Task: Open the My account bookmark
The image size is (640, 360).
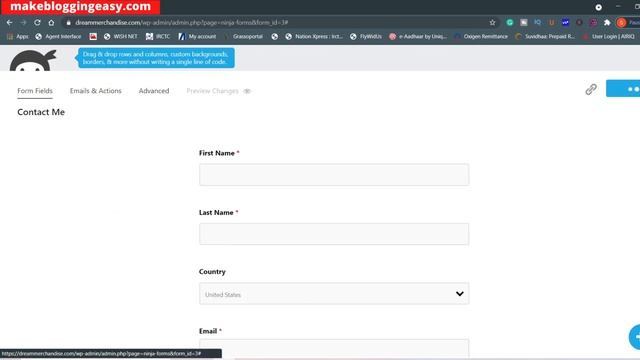Action: (198, 36)
